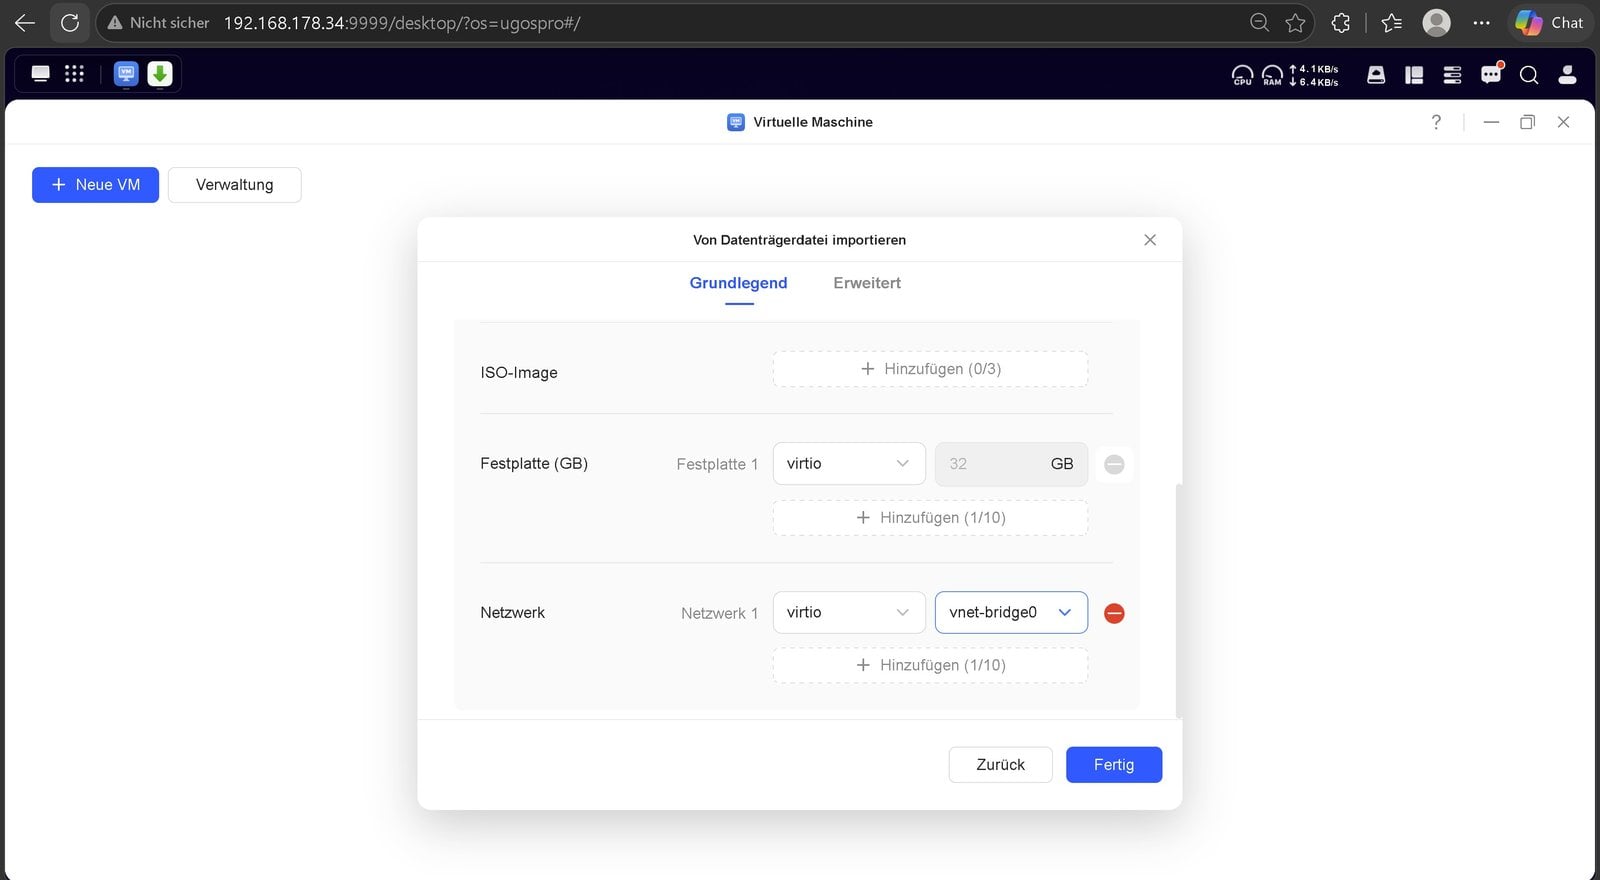Switch to the Grundlegend tab
1600x880 pixels.
pos(738,283)
